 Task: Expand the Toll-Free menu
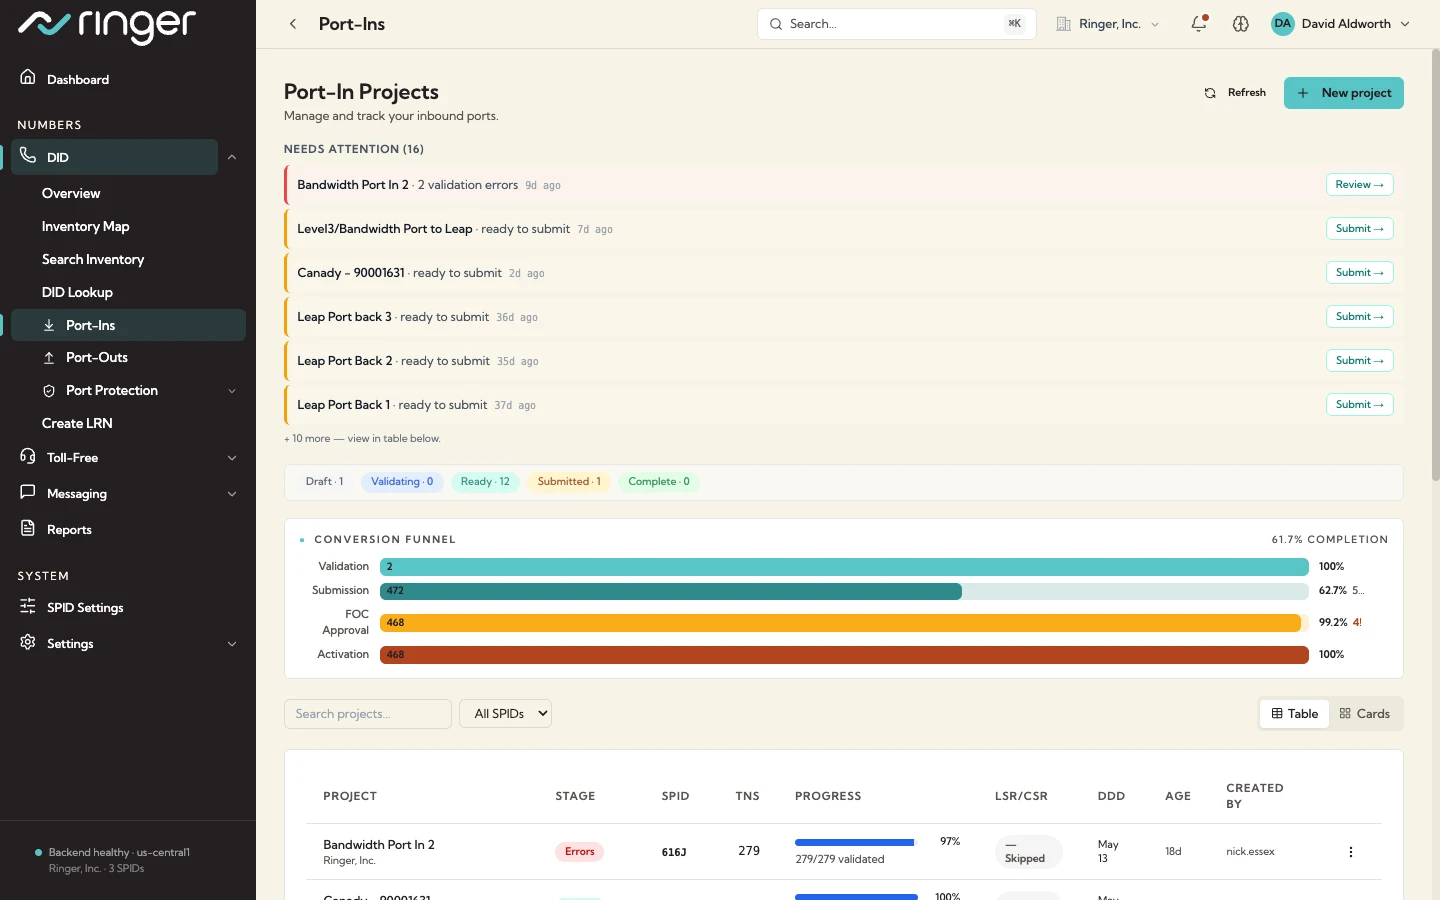pos(232,458)
